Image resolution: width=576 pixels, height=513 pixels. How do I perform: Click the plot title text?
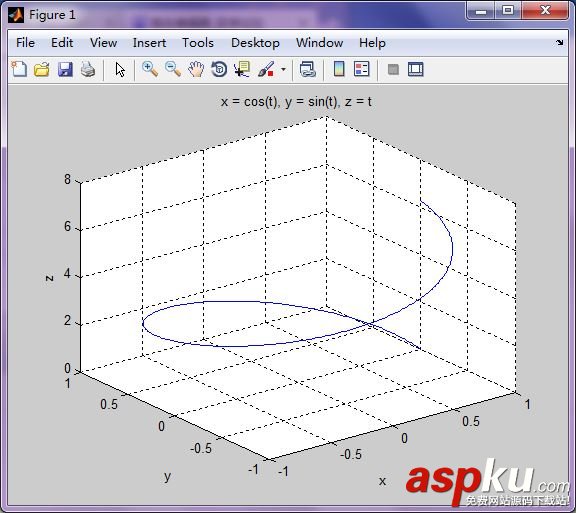pyautogui.click(x=296, y=102)
